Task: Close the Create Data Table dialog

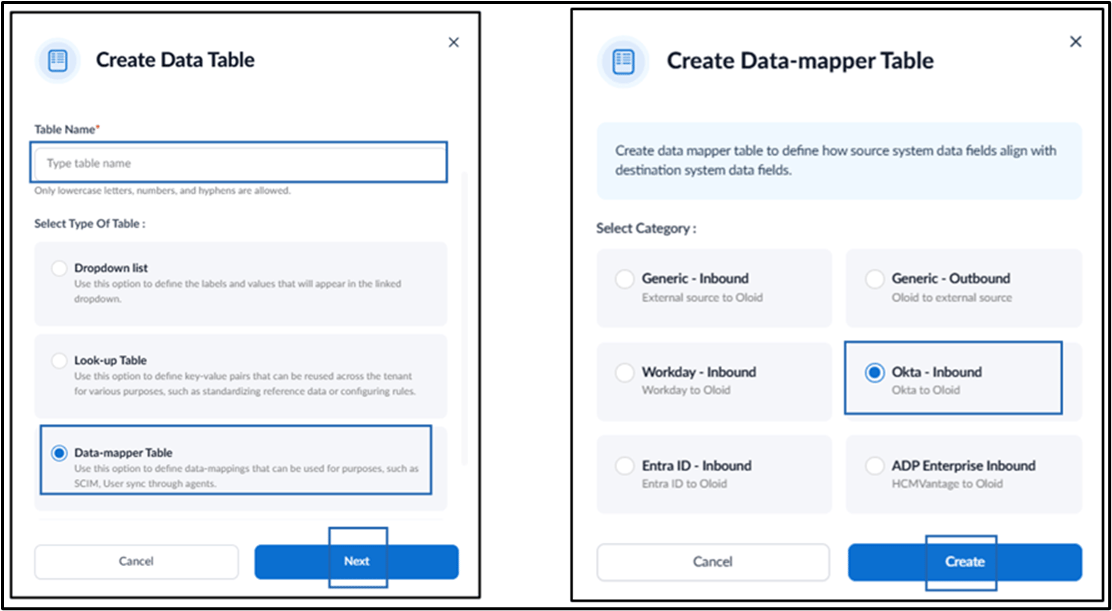Action: coord(454,43)
